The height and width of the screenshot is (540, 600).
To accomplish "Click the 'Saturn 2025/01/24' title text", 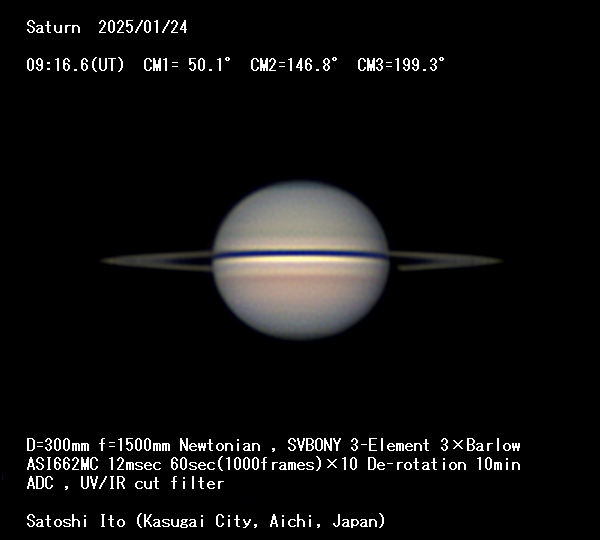I will coord(107,28).
